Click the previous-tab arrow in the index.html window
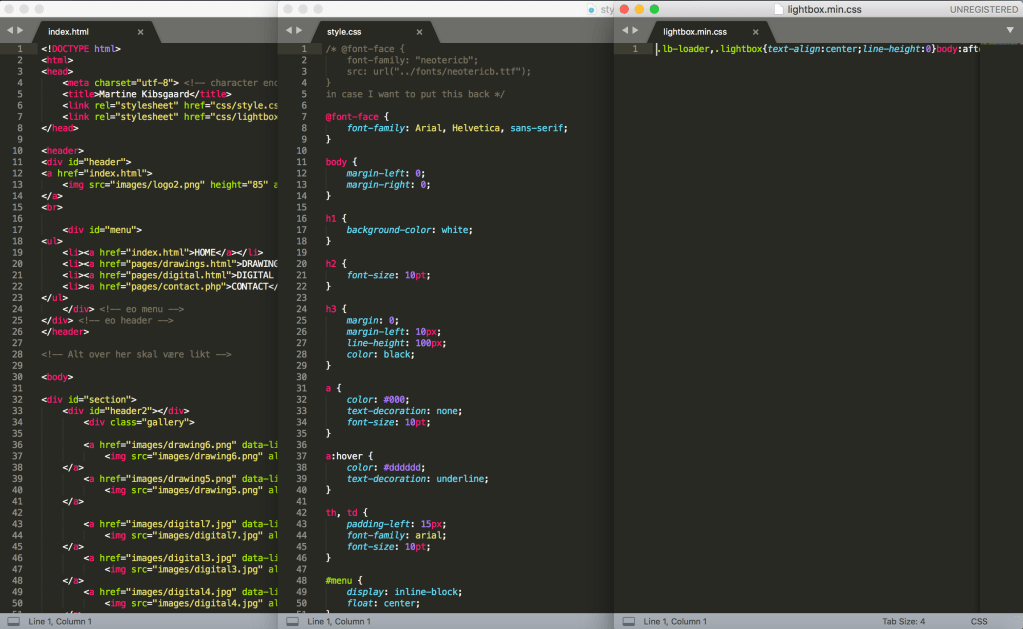Viewport: 1023px width, 629px height. pyautogui.click(x=8, y=31)
